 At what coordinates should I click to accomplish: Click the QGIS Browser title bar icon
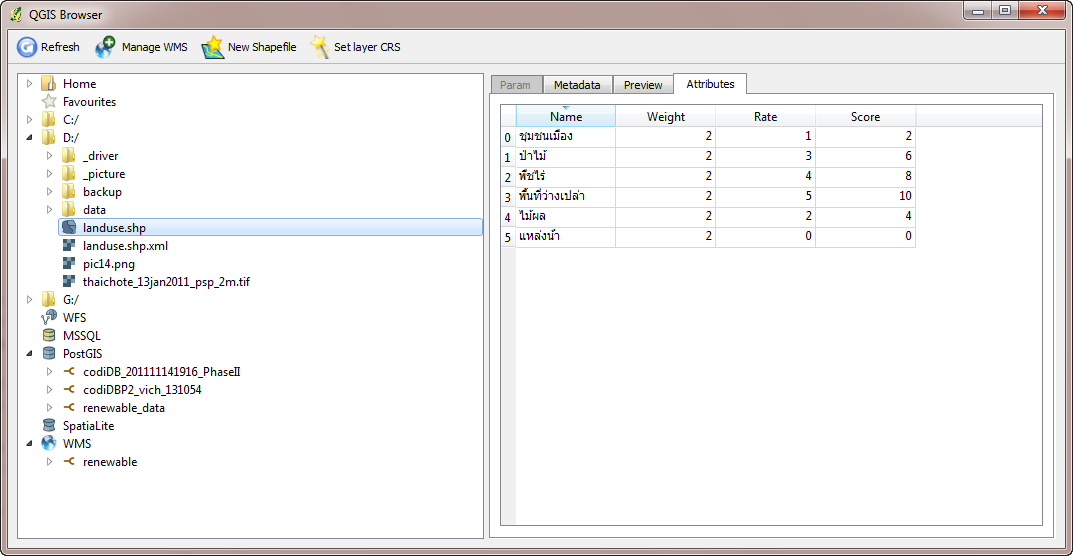coord(16,12)
